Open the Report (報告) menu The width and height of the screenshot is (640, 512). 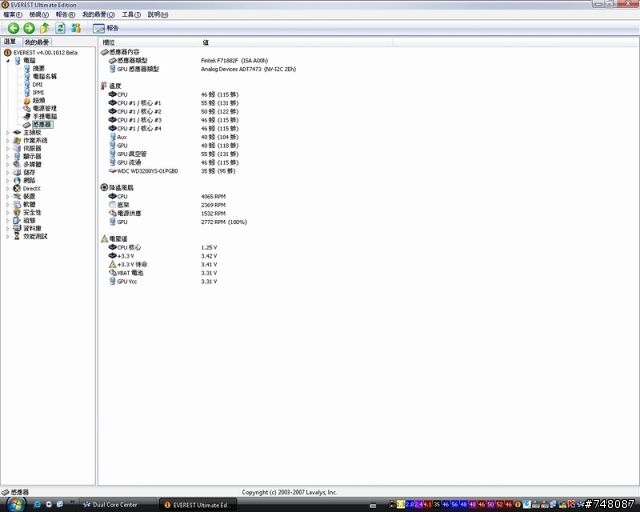click(x=65, y=15)
